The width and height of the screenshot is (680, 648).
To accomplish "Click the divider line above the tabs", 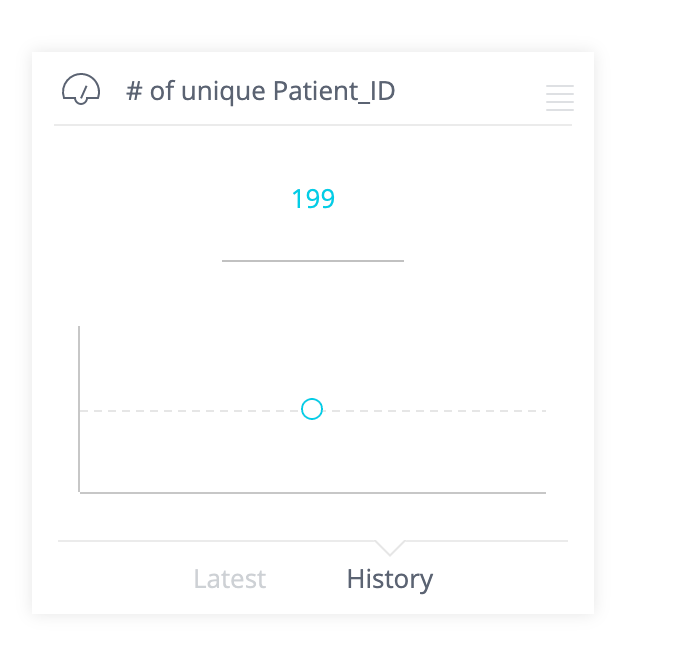I will click(x=220, y=541).
